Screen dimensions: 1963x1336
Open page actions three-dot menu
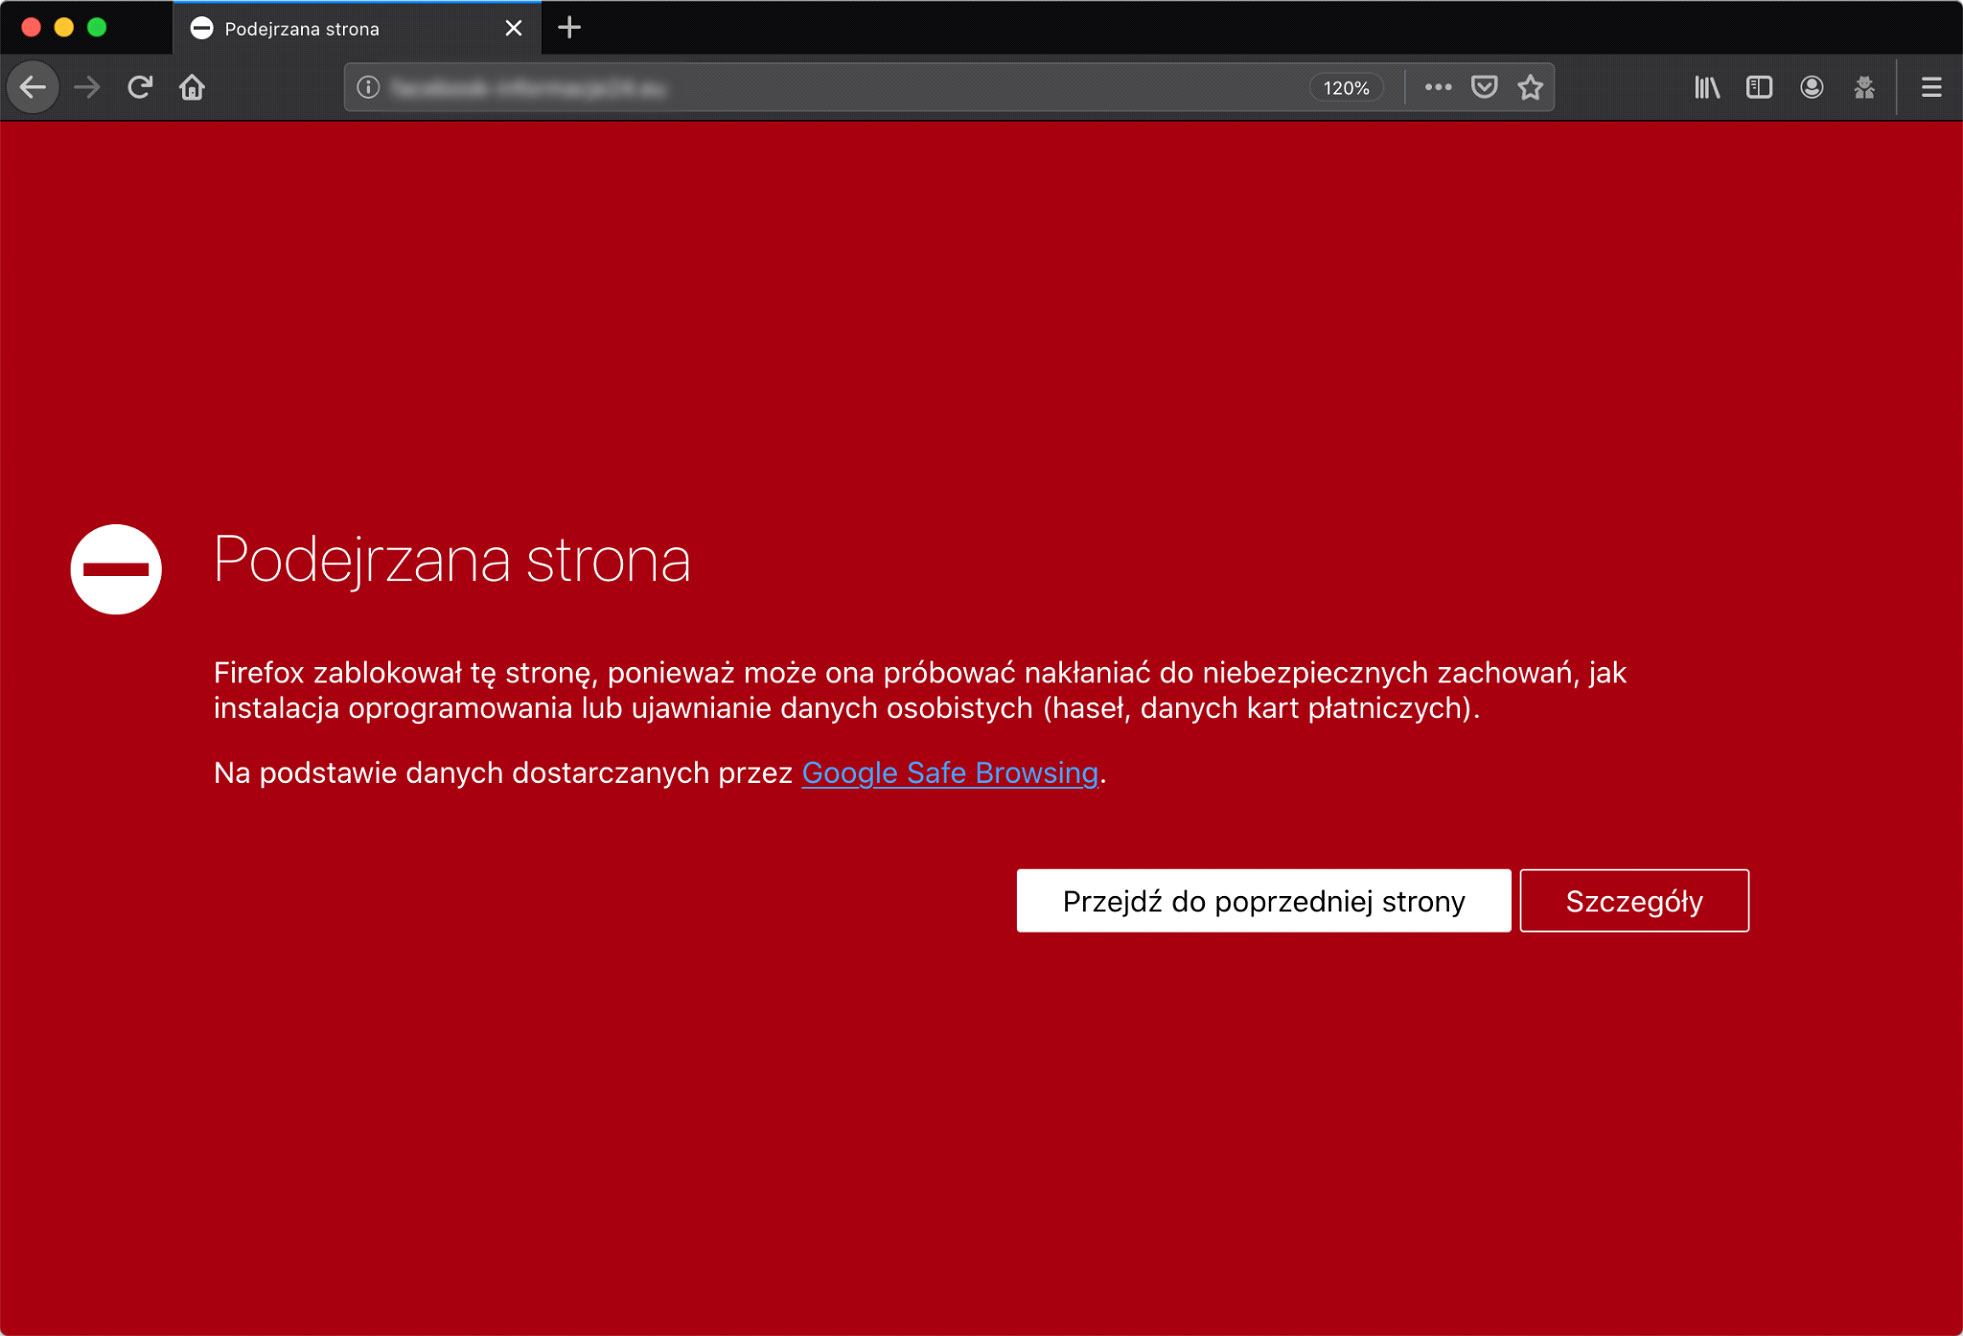1437,88
